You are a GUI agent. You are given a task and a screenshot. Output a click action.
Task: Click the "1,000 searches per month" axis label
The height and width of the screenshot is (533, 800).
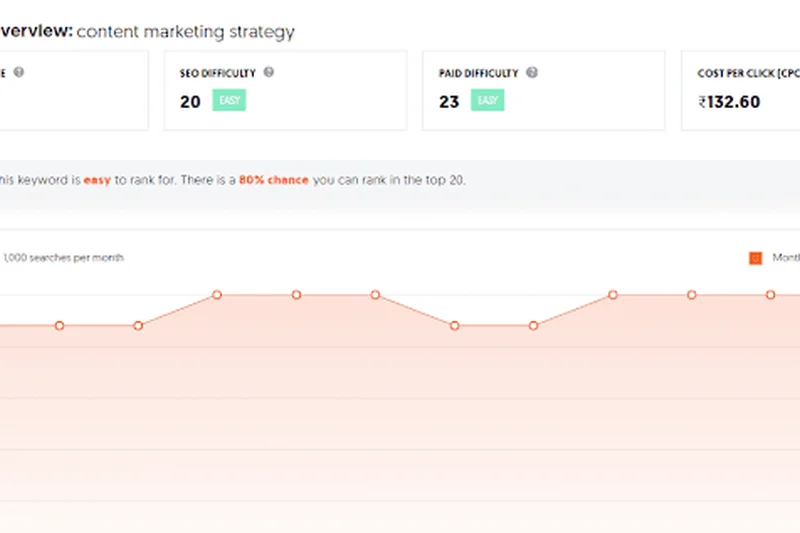coord(63,258)
